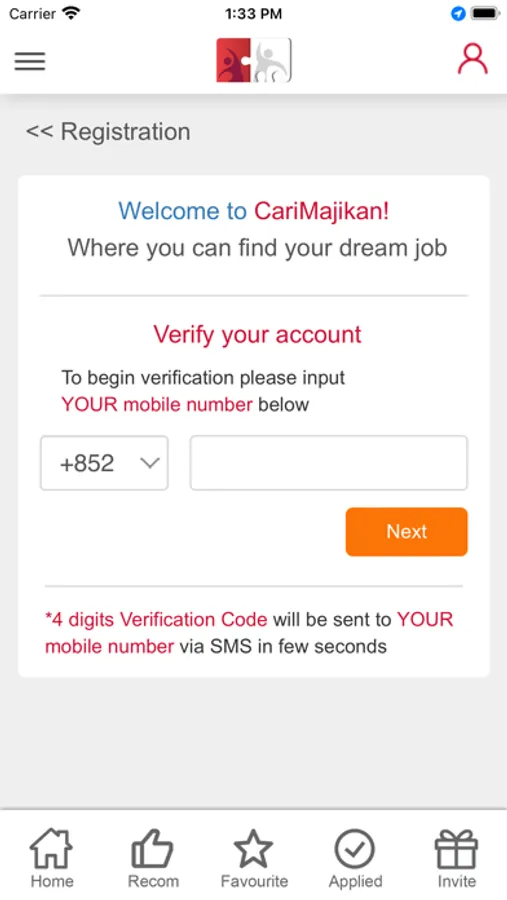Expand the +852 country code dropdown

pyautogui.click(x=104, y=463)
